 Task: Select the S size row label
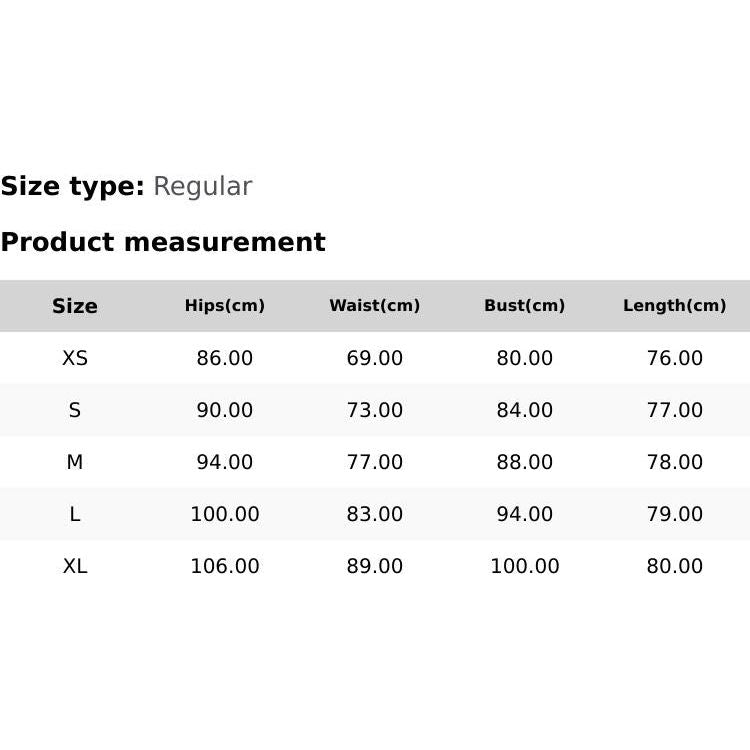pyautogui.click(x=75, y=410)
